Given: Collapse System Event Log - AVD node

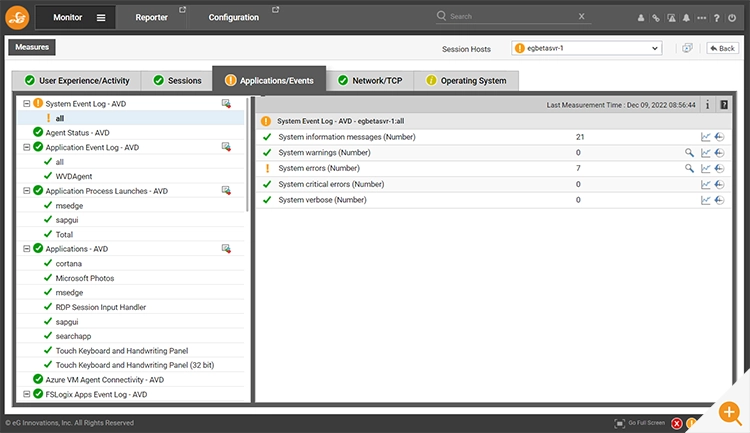Looking at the screenshot, I should [x=27, y=103].
